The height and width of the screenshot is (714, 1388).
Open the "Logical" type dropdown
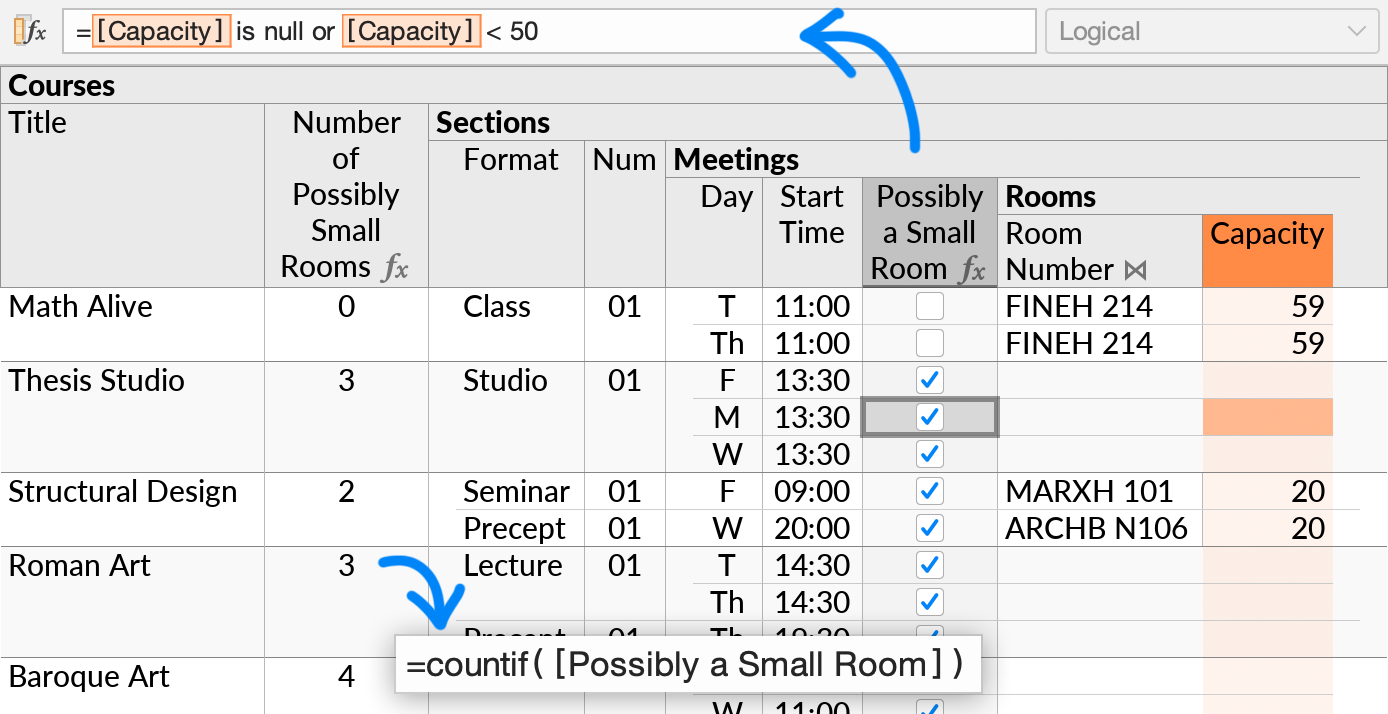tap(1210, 30)
